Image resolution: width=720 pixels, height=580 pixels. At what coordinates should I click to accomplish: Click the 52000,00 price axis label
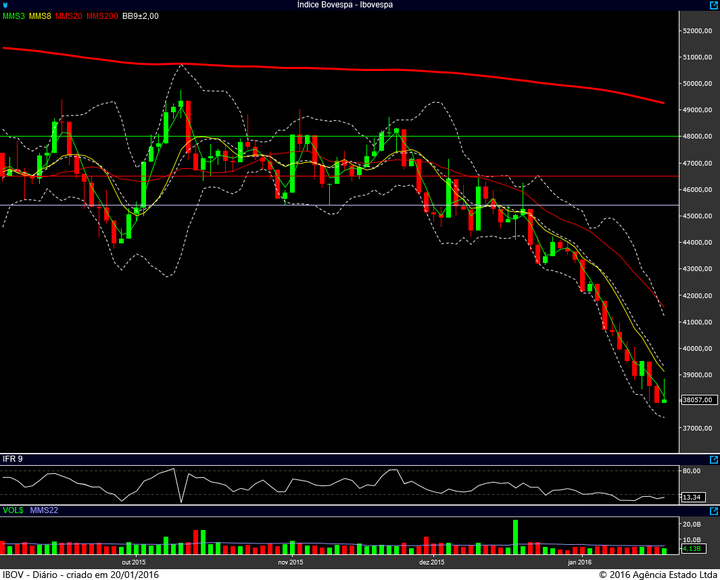(698, 31)
